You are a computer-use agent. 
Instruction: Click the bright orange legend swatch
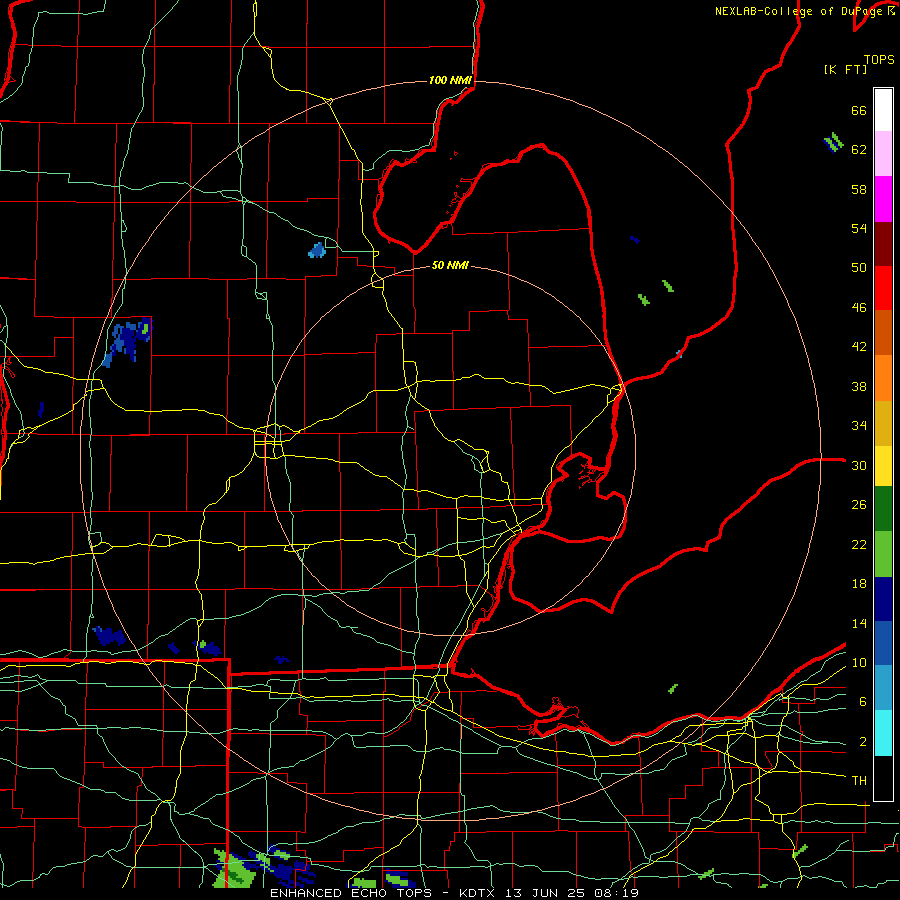883,378
